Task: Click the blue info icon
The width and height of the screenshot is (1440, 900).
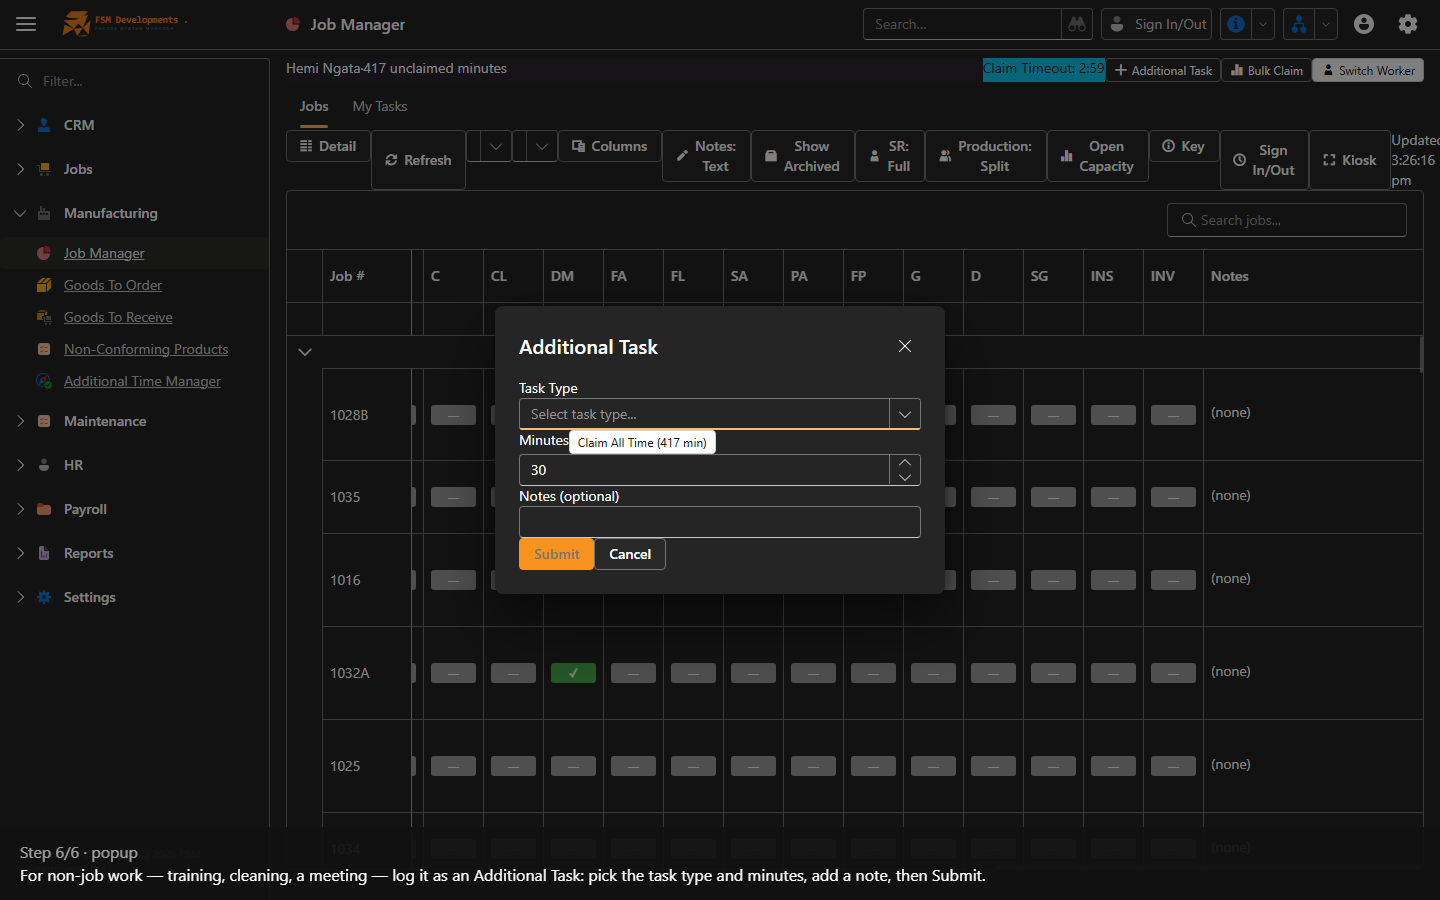Action: (x=1236, y=24)
